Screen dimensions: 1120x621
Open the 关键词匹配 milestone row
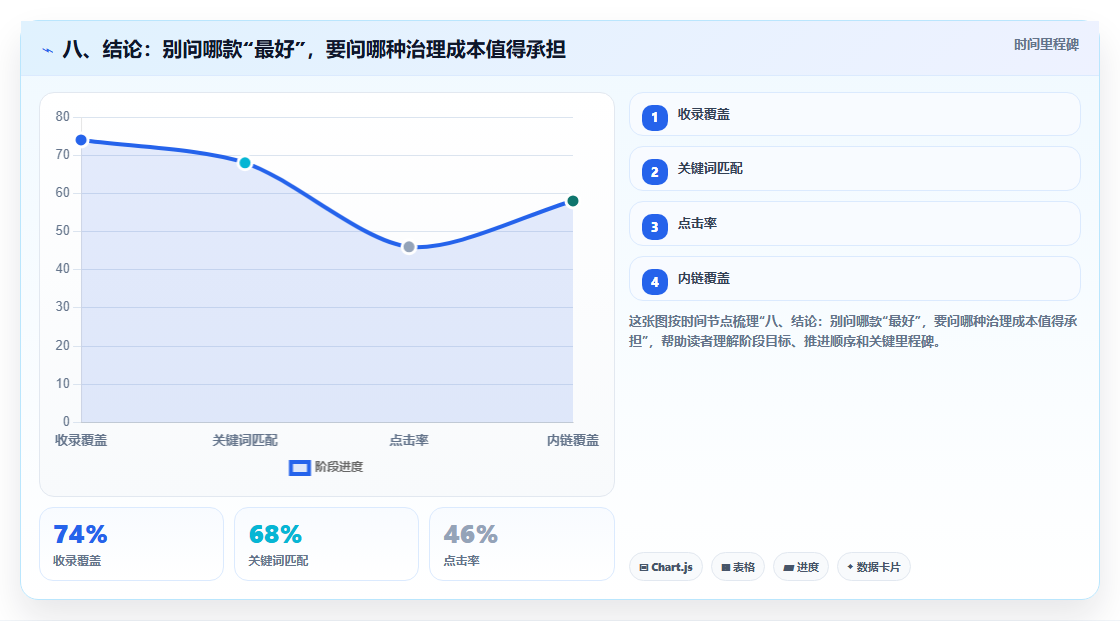(854, 169)
